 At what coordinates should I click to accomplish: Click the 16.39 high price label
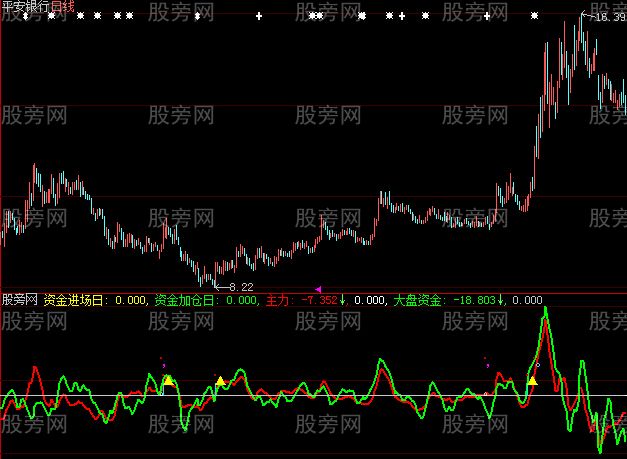coord(609,17)
